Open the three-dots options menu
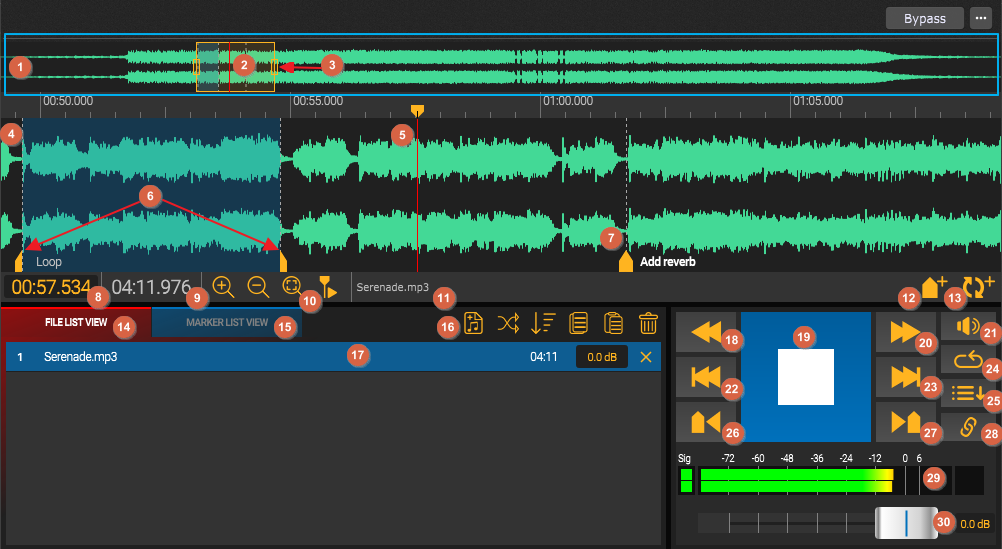The height and width of the screenshot is (549, 1002). coord(981,19)
